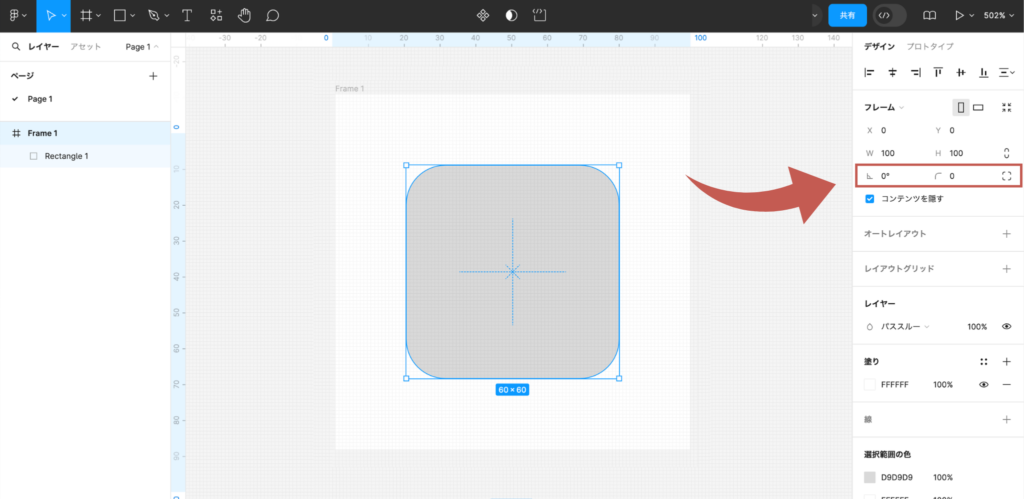Select Rectangle 1 layer in layers list
This screenshot has width=1024, height=499.
pyautogui.click(x=66, y=156)
